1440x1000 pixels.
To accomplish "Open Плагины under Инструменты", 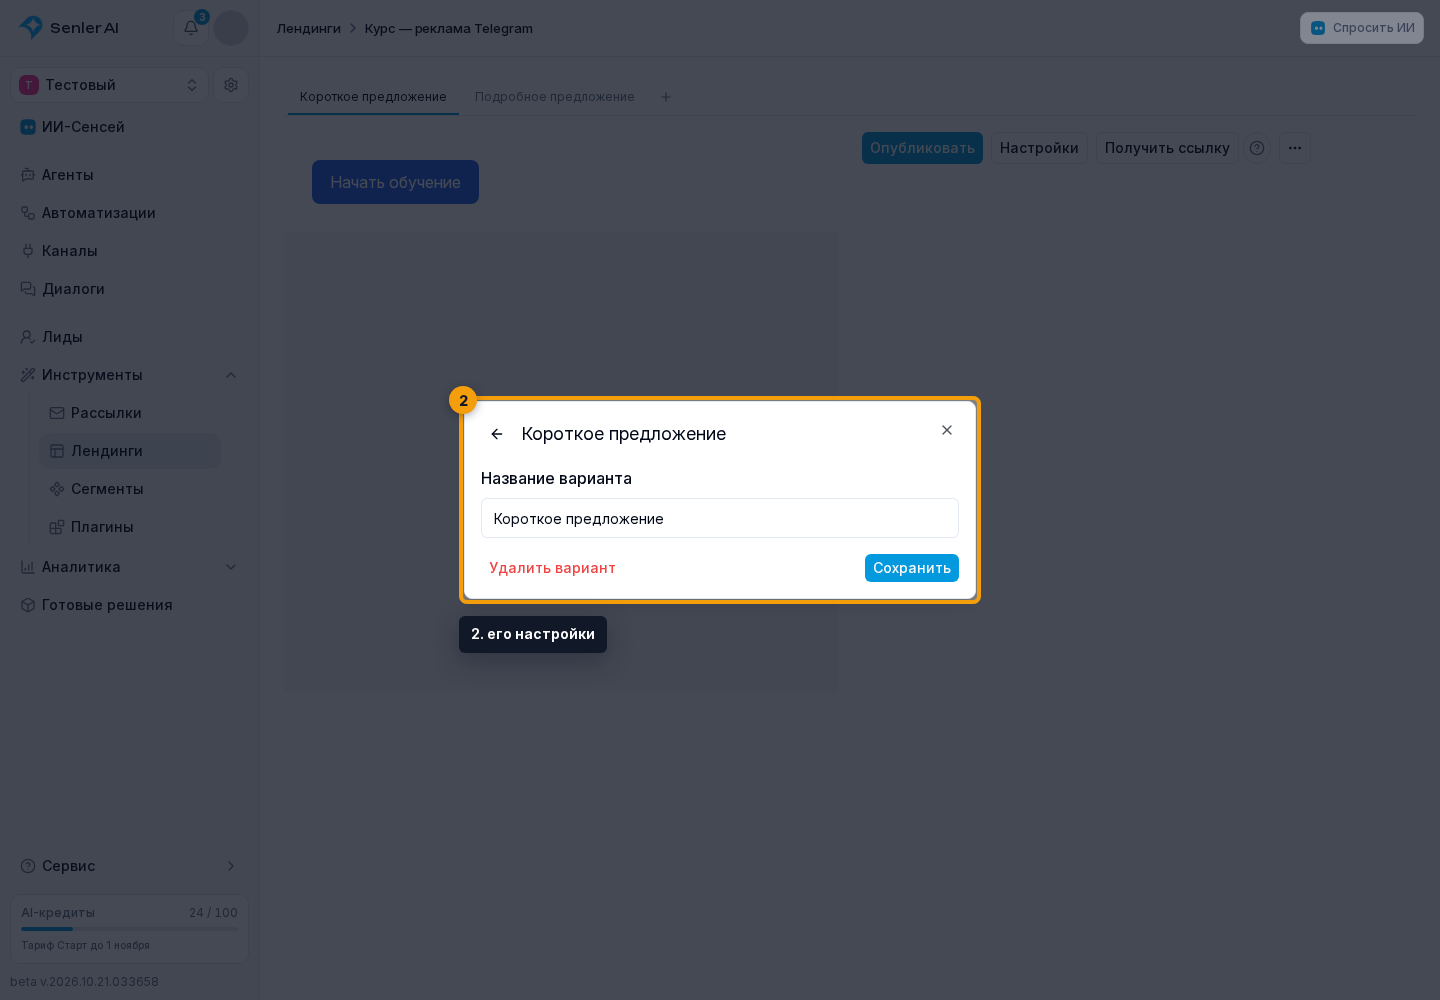I will pyautogui.click(x=130, y=527).
